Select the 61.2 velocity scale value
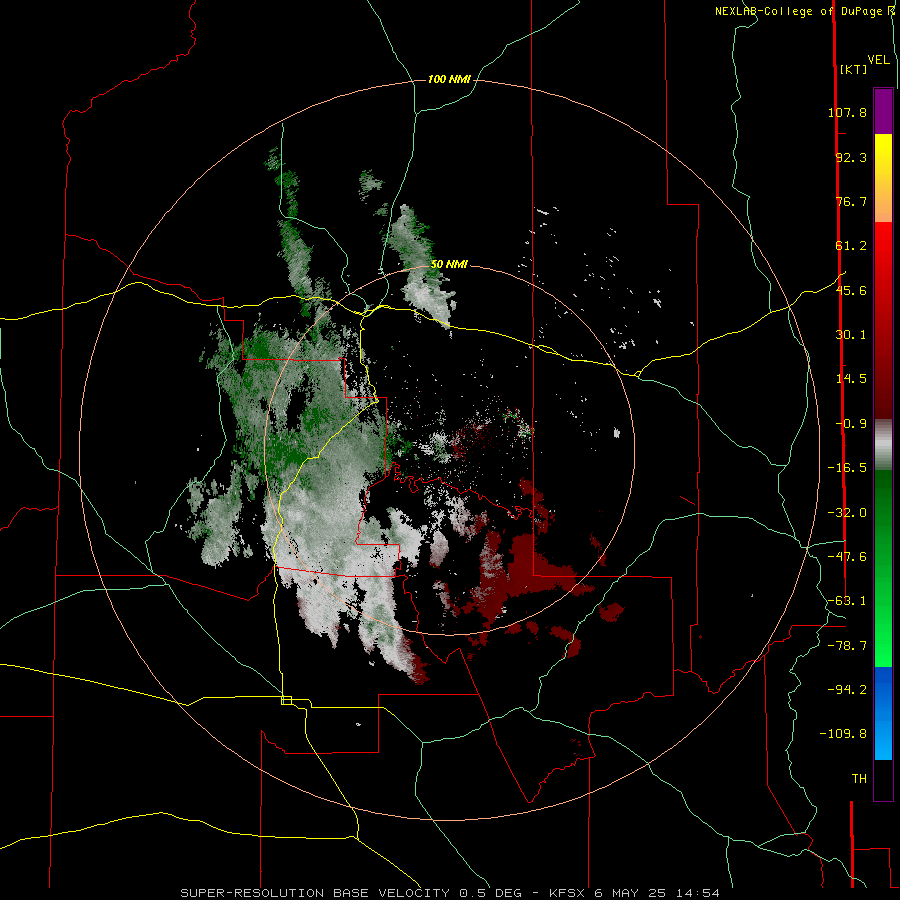Screen dimensions: 900x900 point(851,246)
